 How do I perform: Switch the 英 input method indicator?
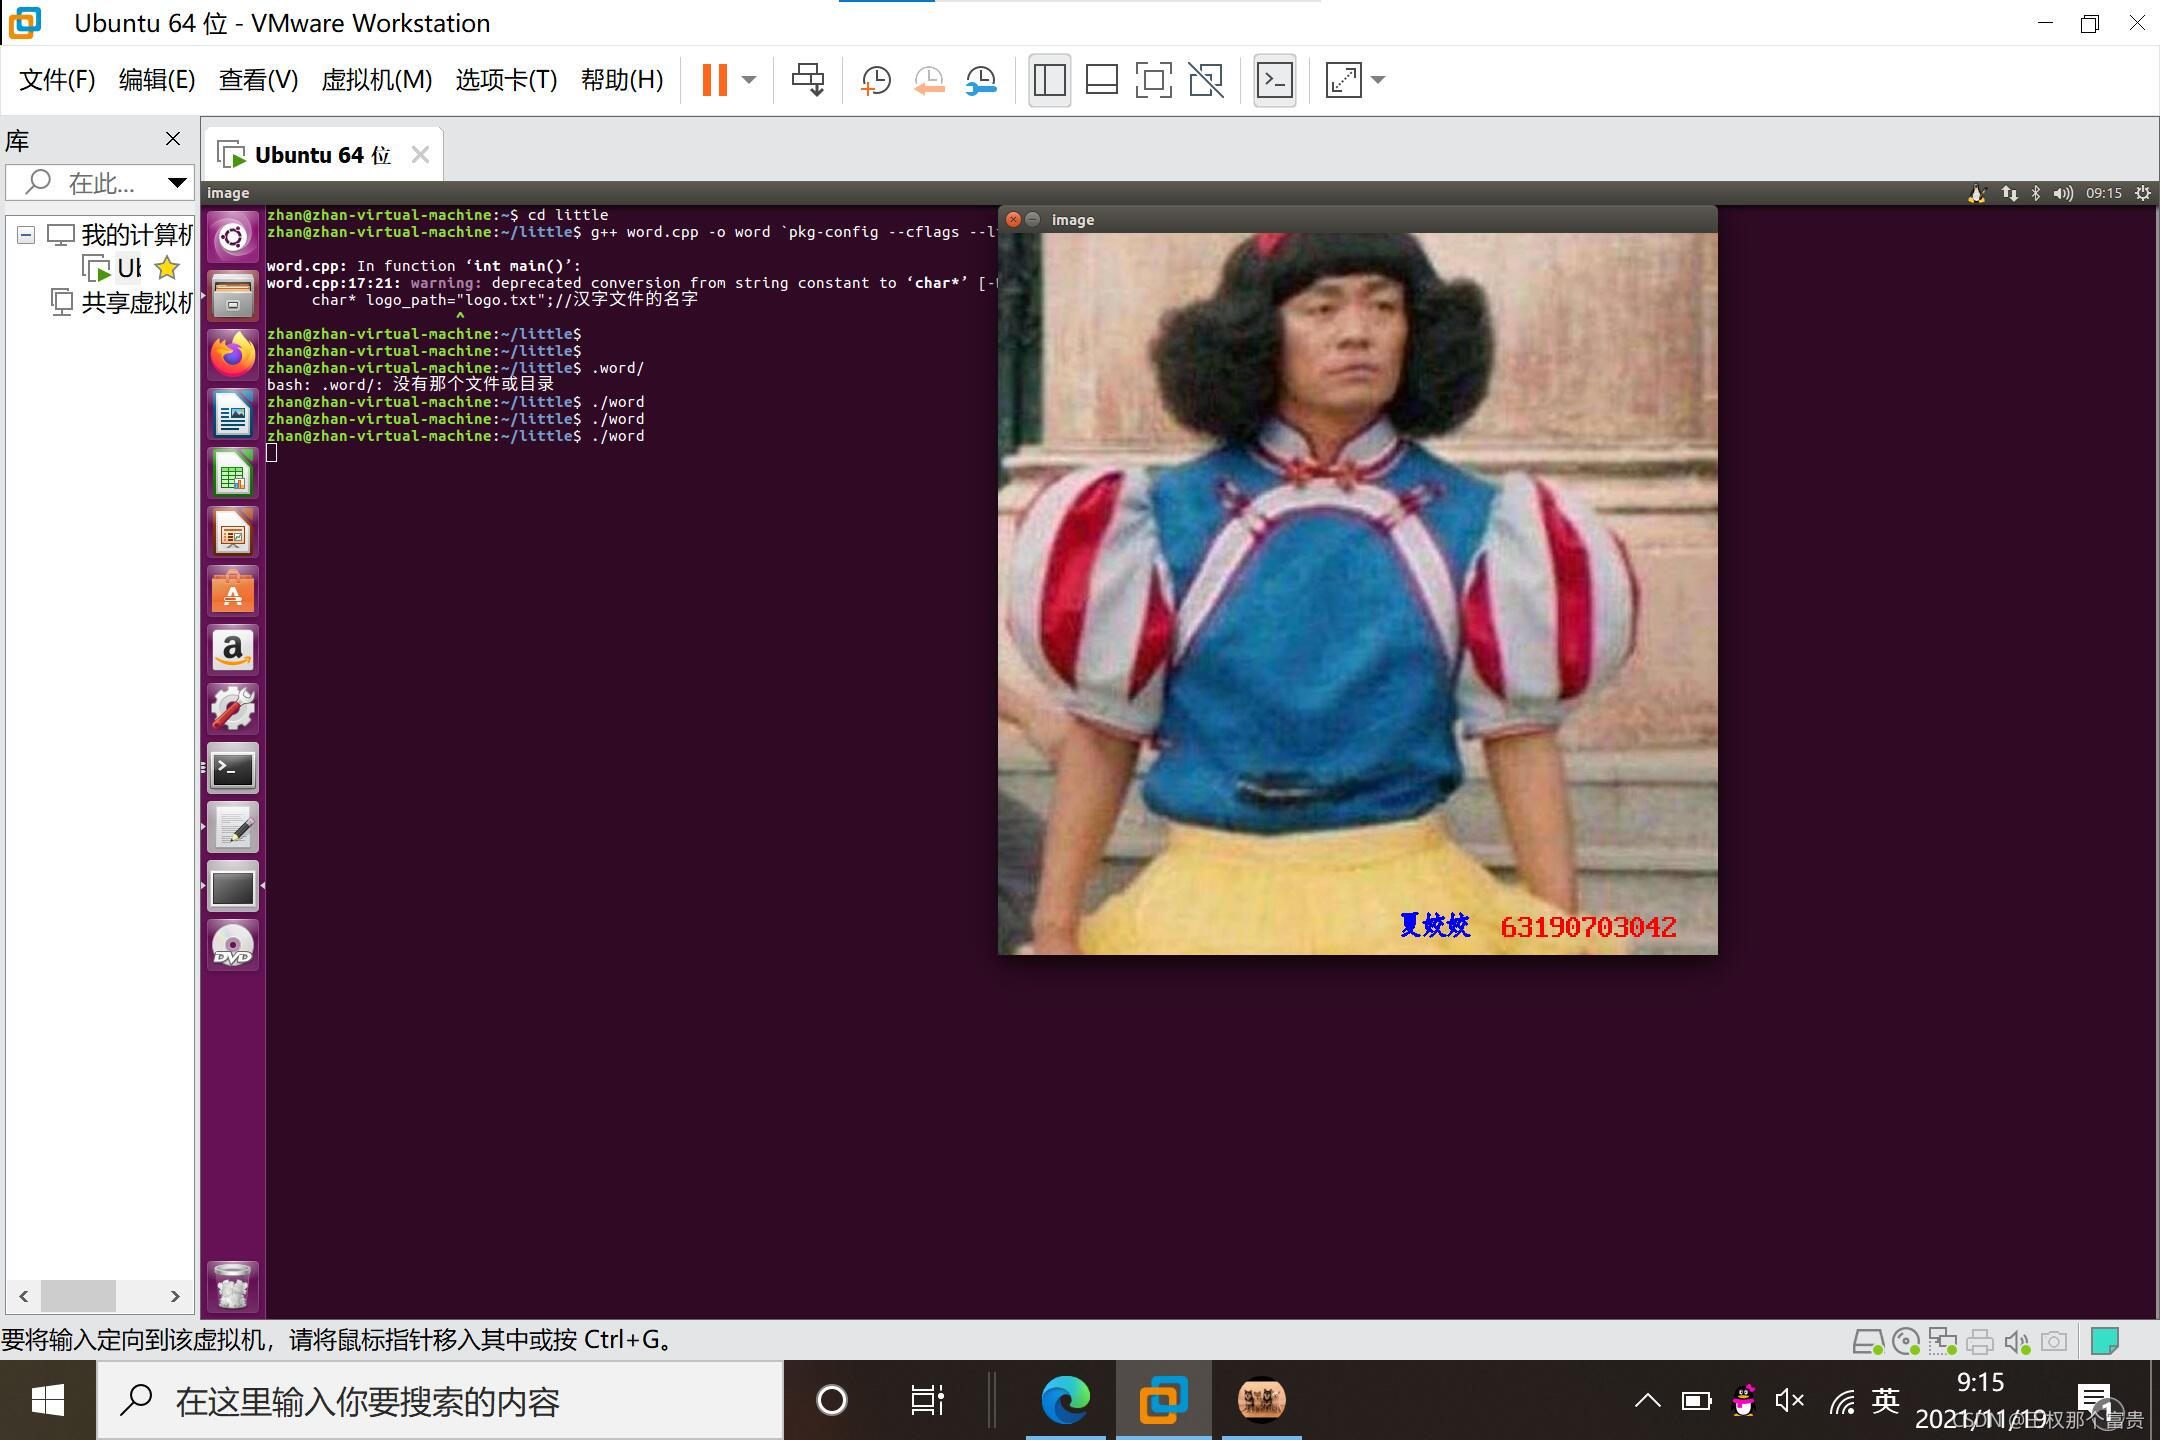1885,1400
